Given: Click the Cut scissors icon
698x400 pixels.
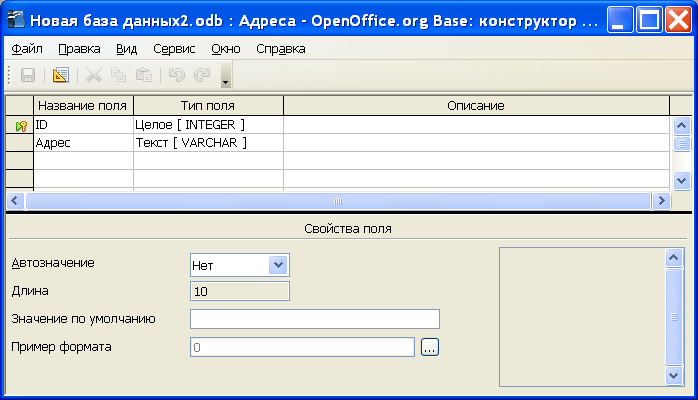Looking at the screenshot, I should [94, 75].
